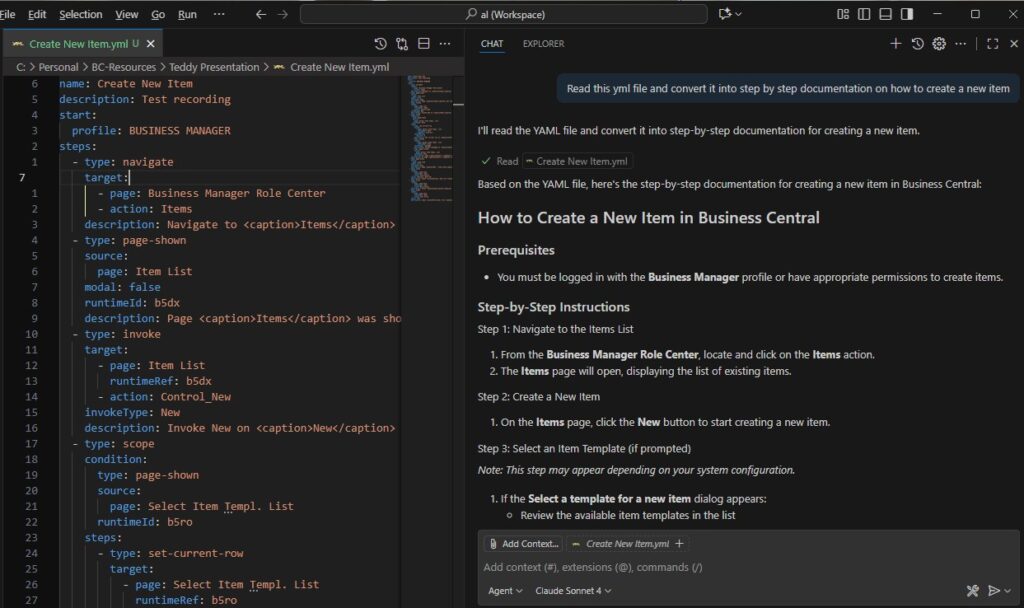Open timeline history icon in editor toolbar

pyautogui.click(x=380, y=44)
